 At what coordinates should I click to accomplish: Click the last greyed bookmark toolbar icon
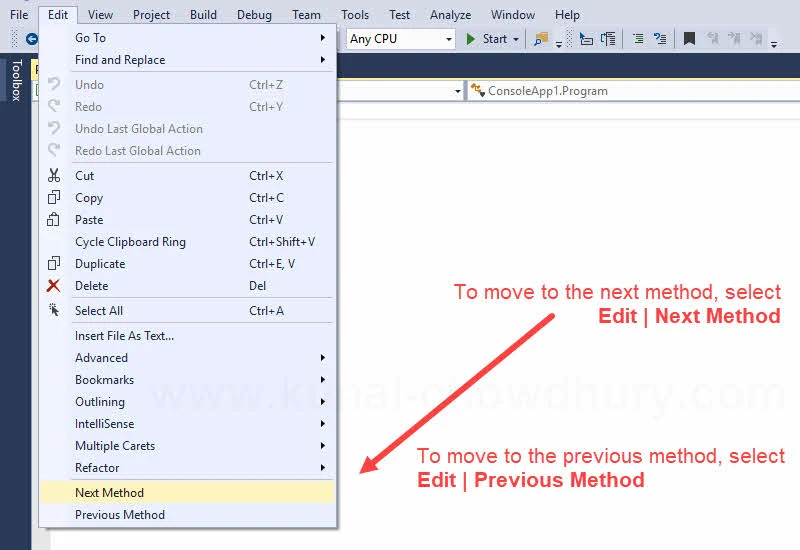point(756,39)
